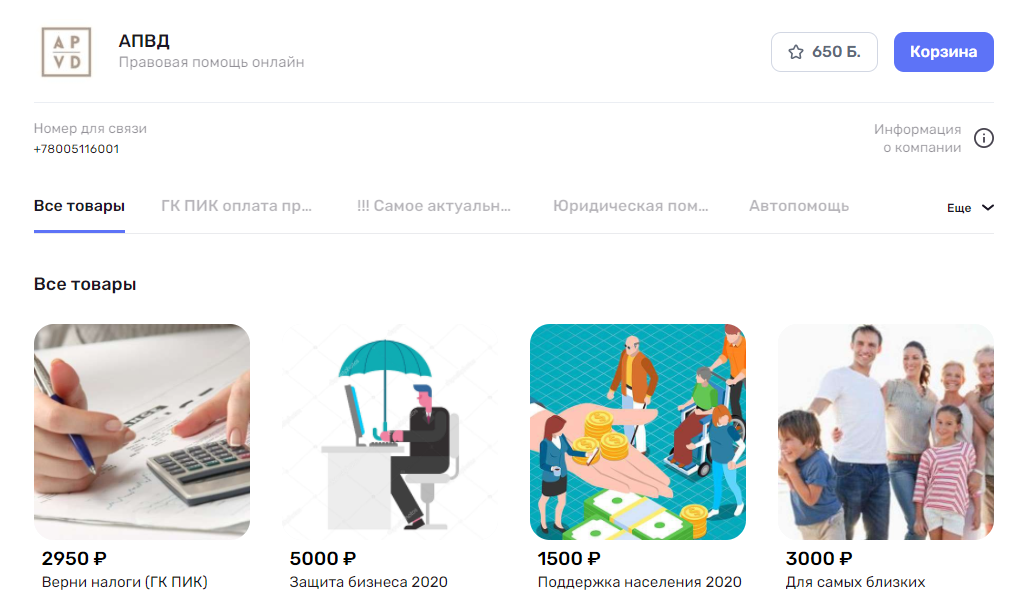Switch to ГК ПИК оплата tab
The height and width of the screenshot is (611, 1025).
[x=236, y=206]
